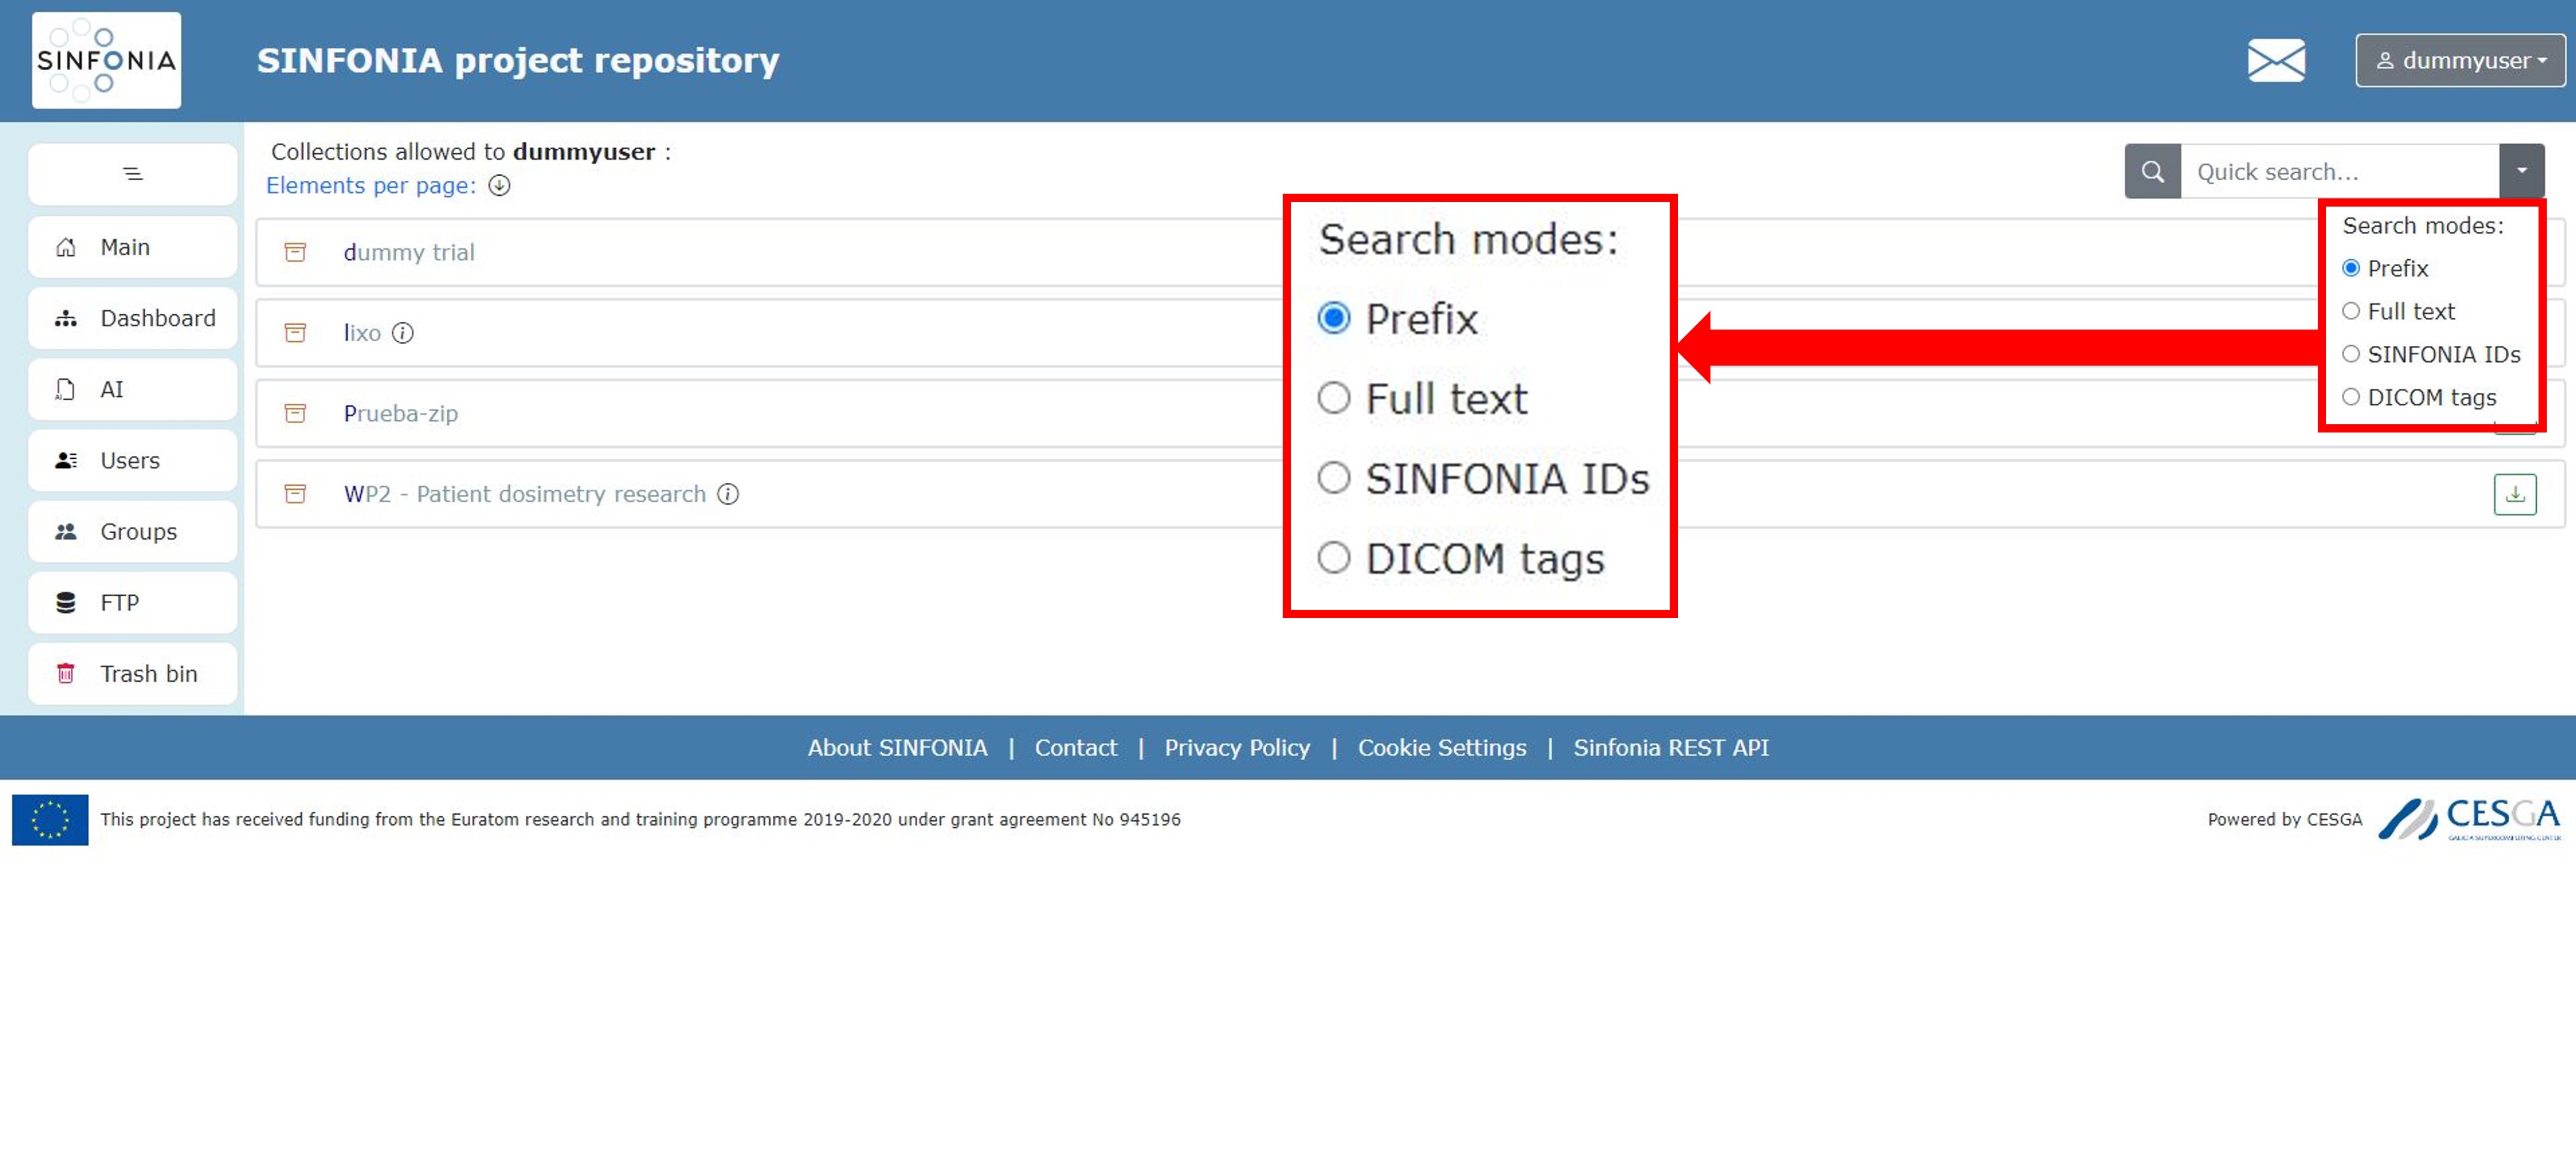Click the magnifier search button
The width and height of the screenshot is (2576, 1157).
2152,172
